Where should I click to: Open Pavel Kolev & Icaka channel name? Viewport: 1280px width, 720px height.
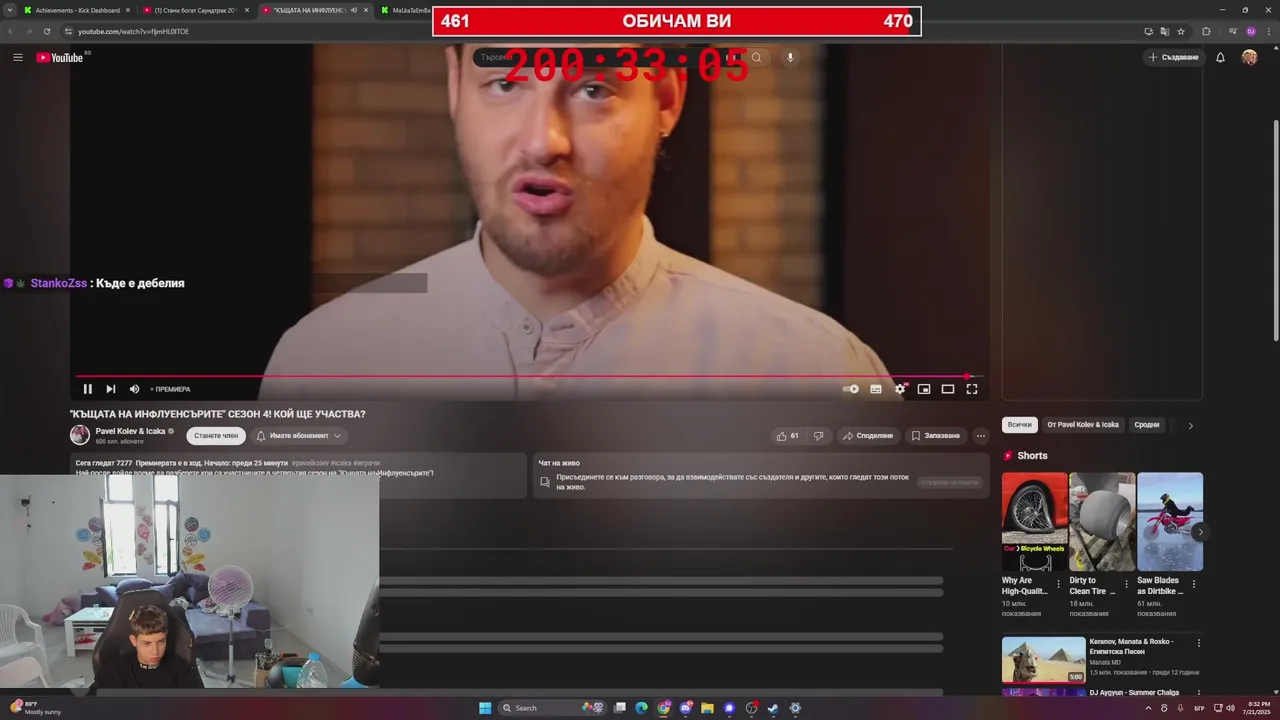(130, 431)
